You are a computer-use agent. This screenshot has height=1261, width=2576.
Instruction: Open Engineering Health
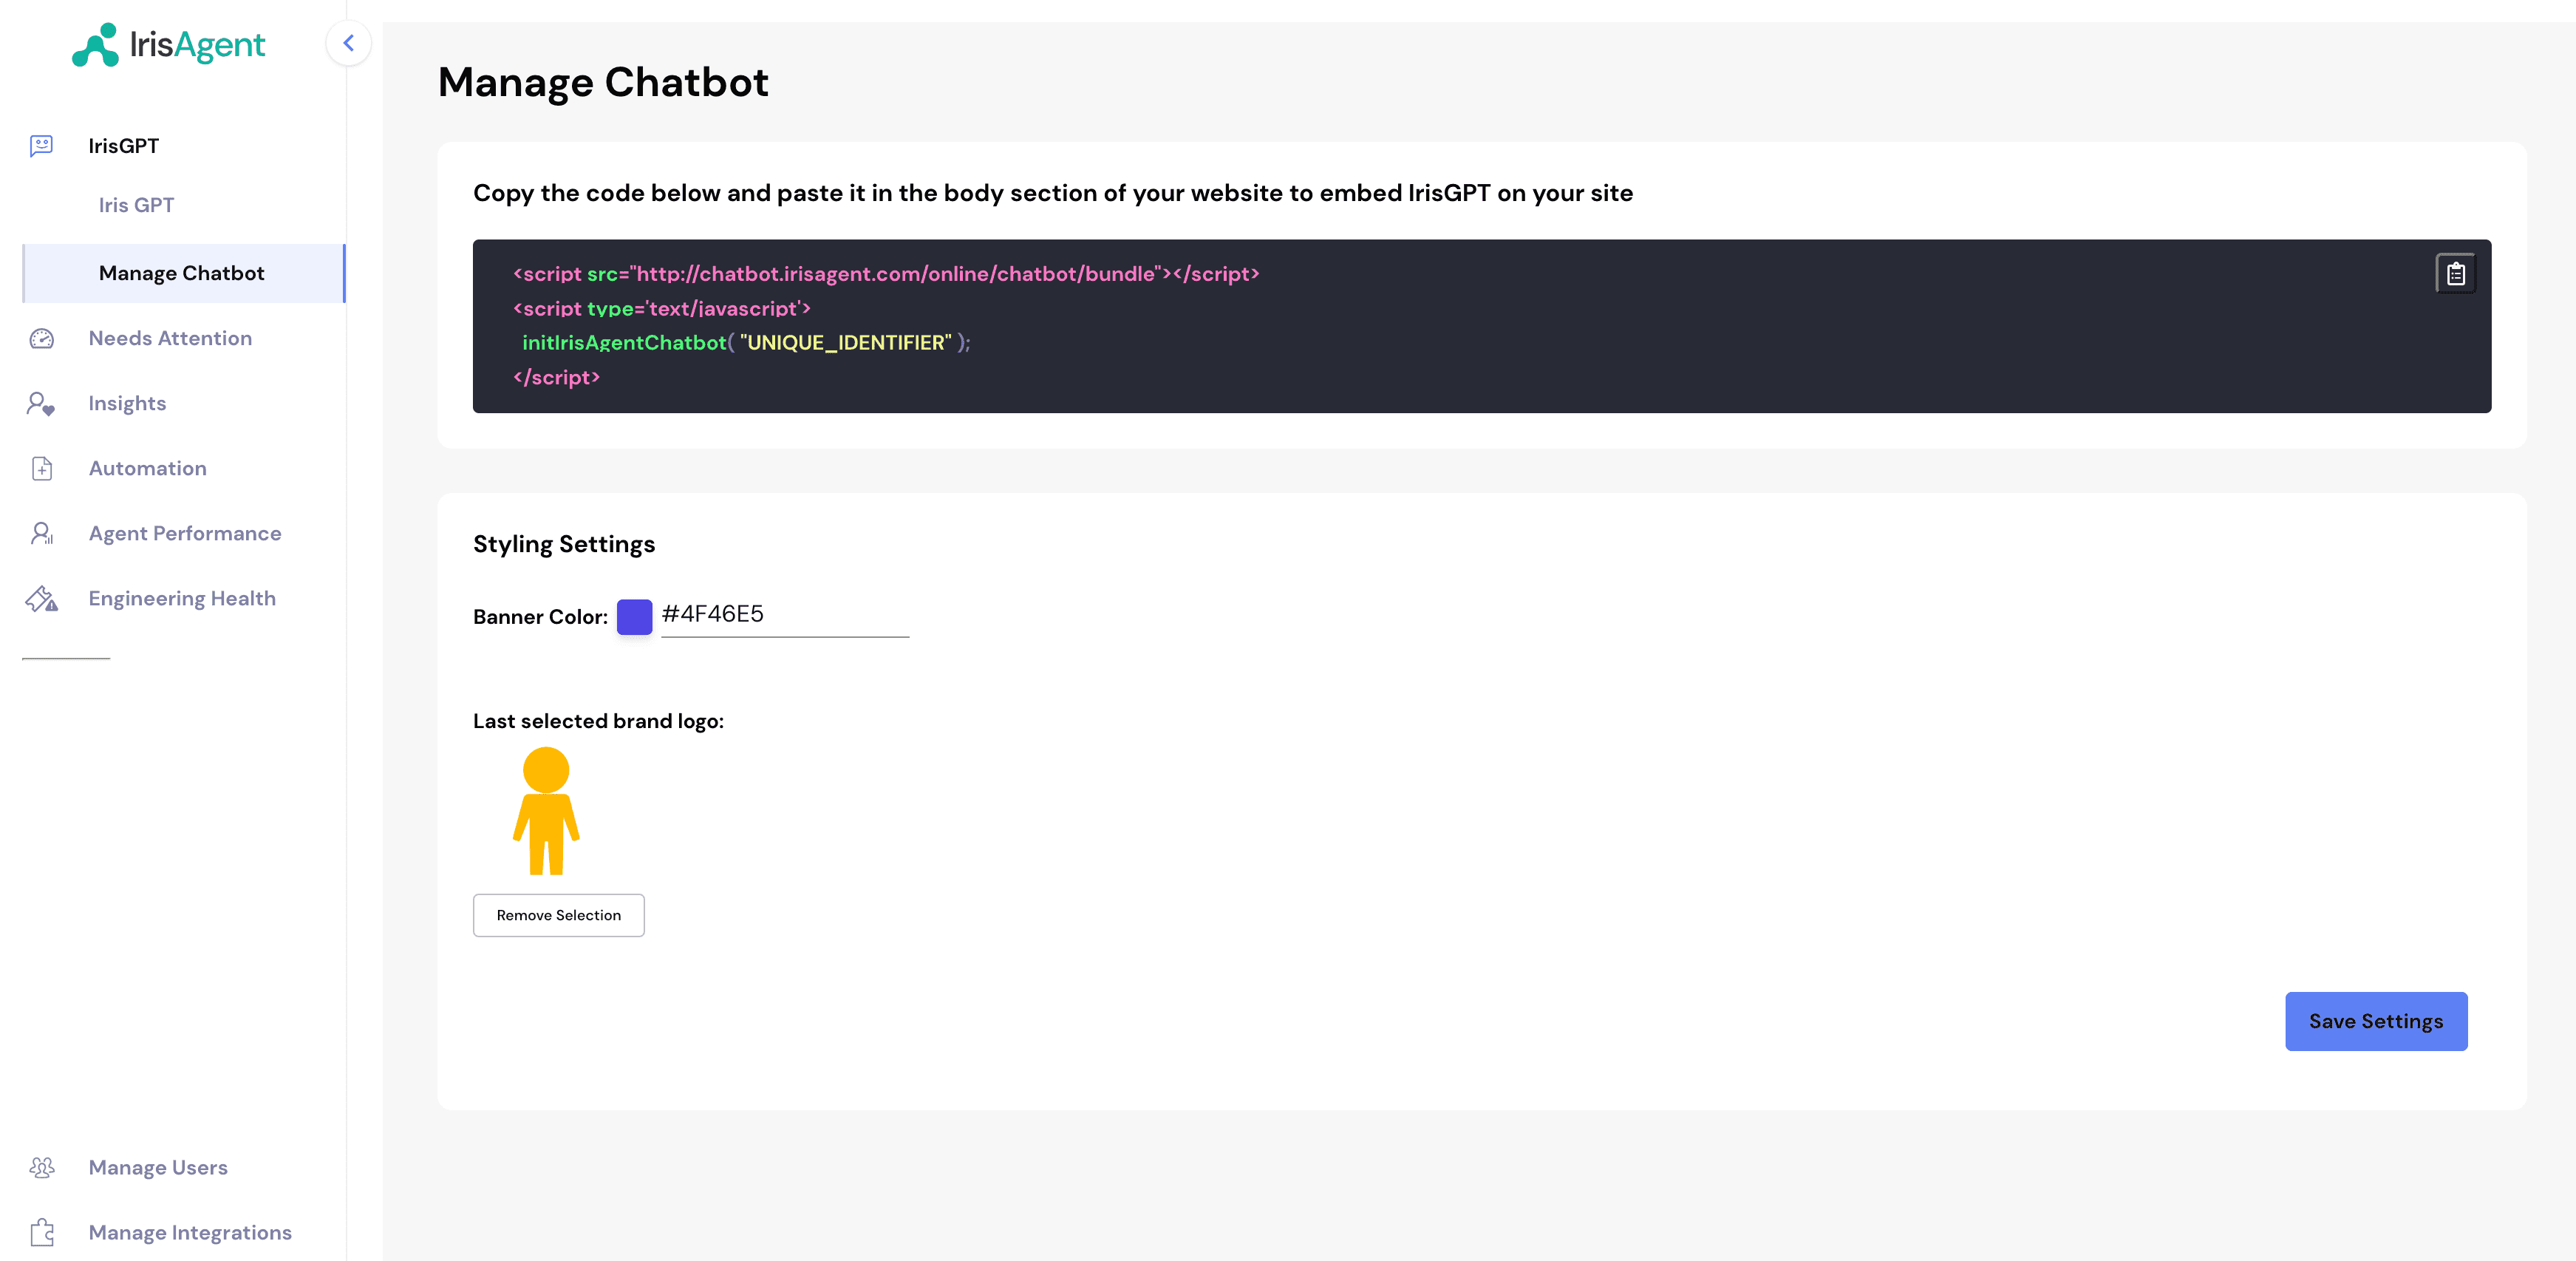182,598
